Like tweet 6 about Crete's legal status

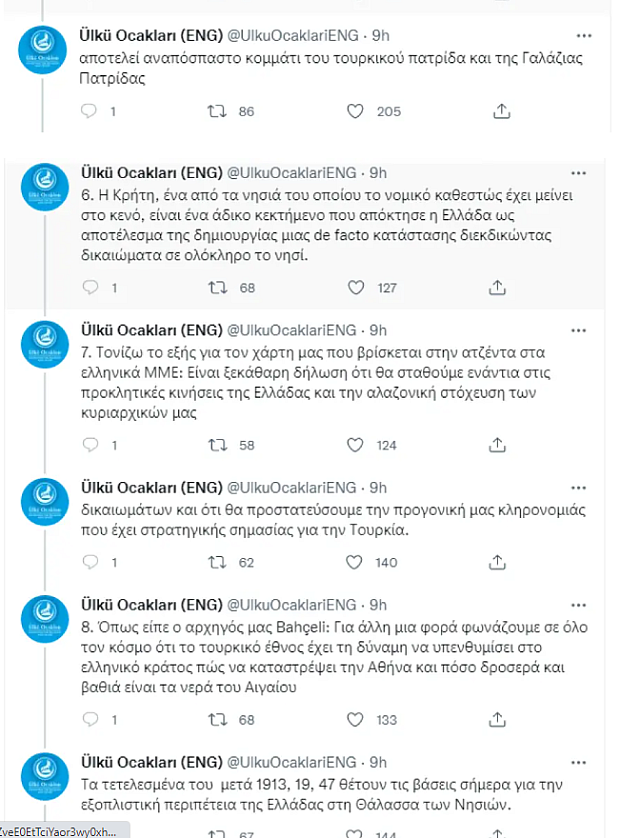pyautogui.click(x=355, y=287)
